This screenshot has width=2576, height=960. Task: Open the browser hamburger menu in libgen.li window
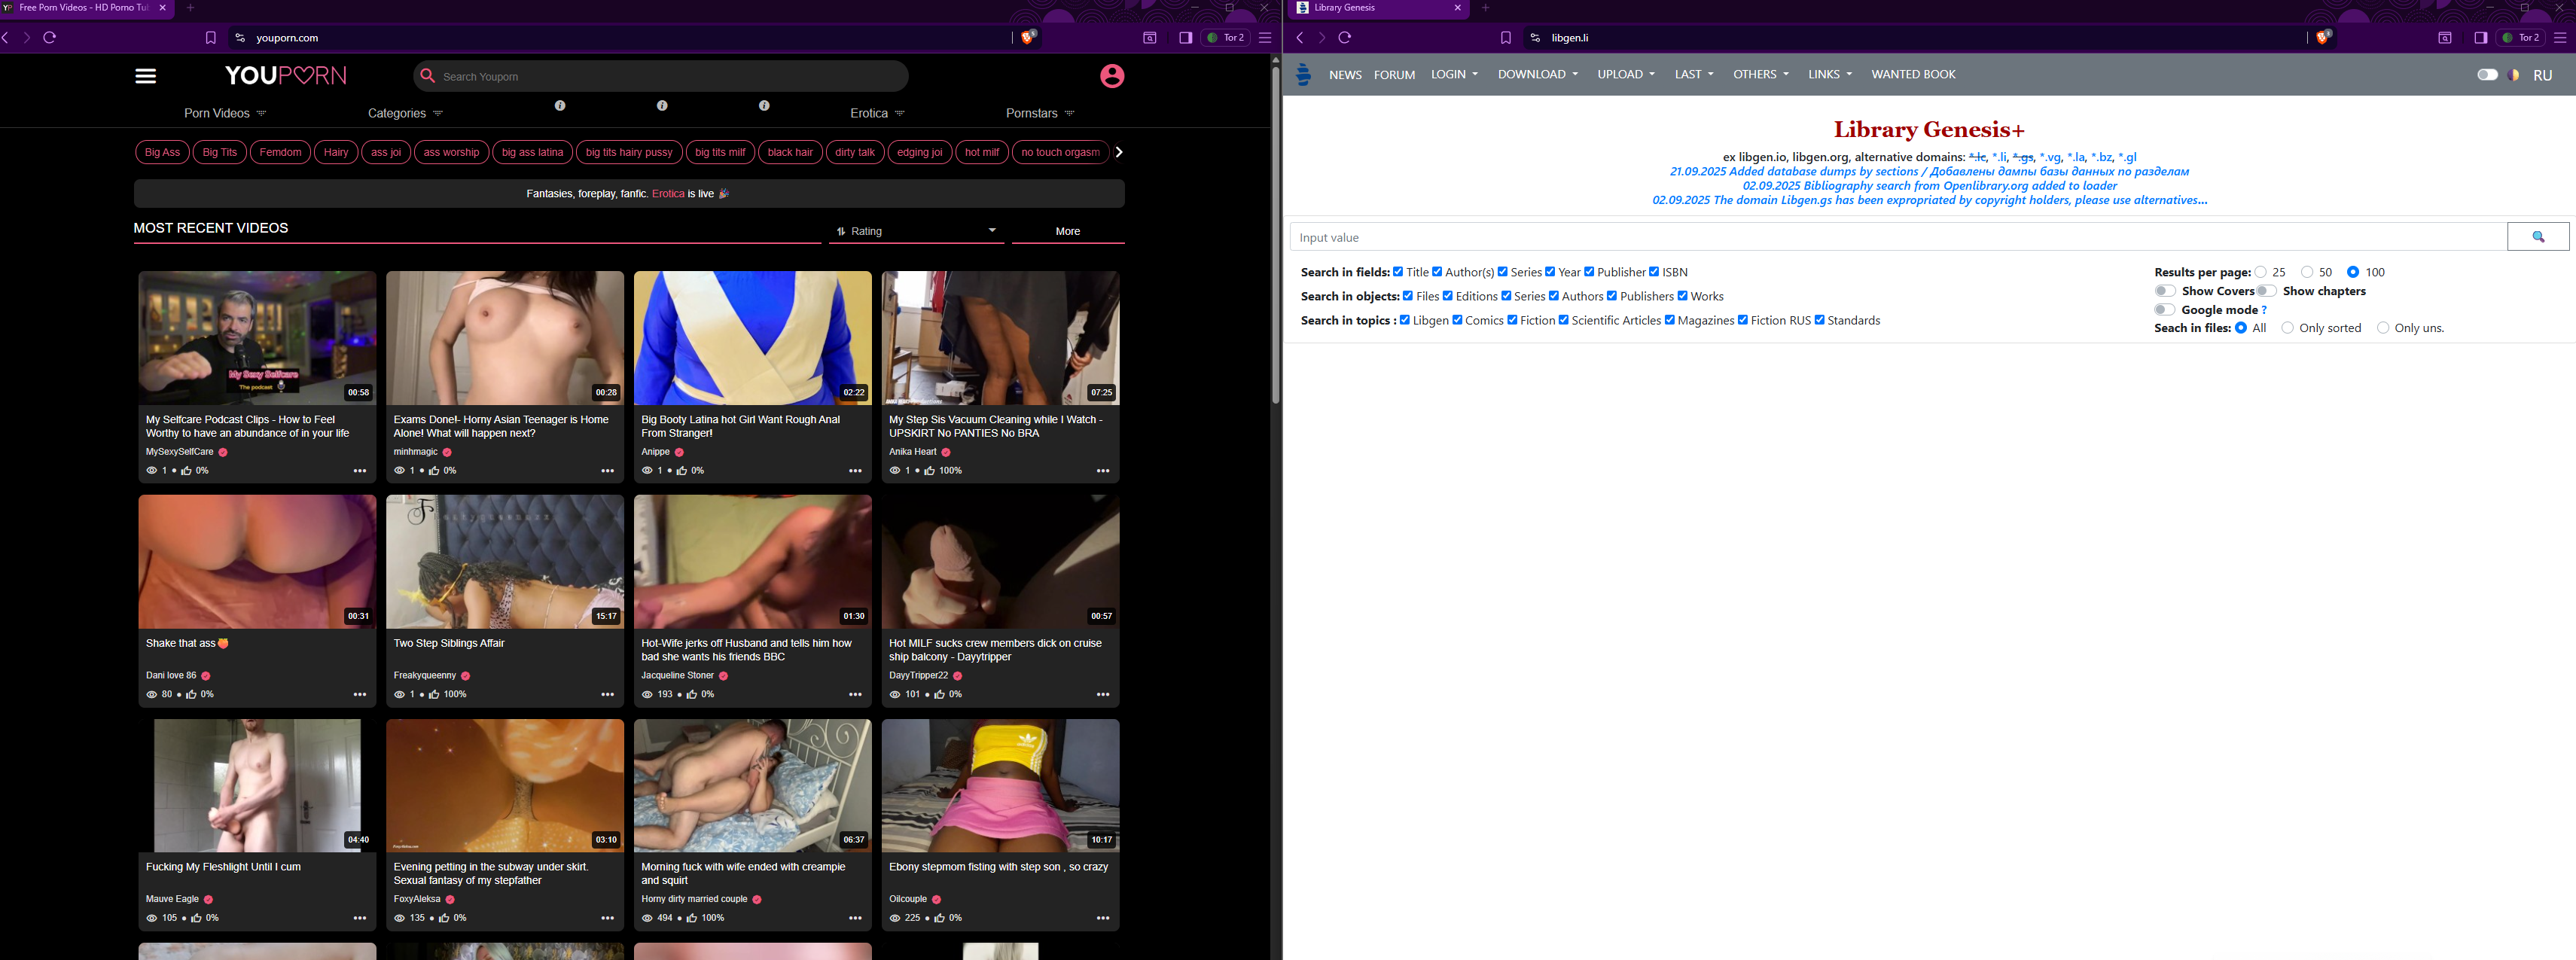click(x=2559, y=38)
